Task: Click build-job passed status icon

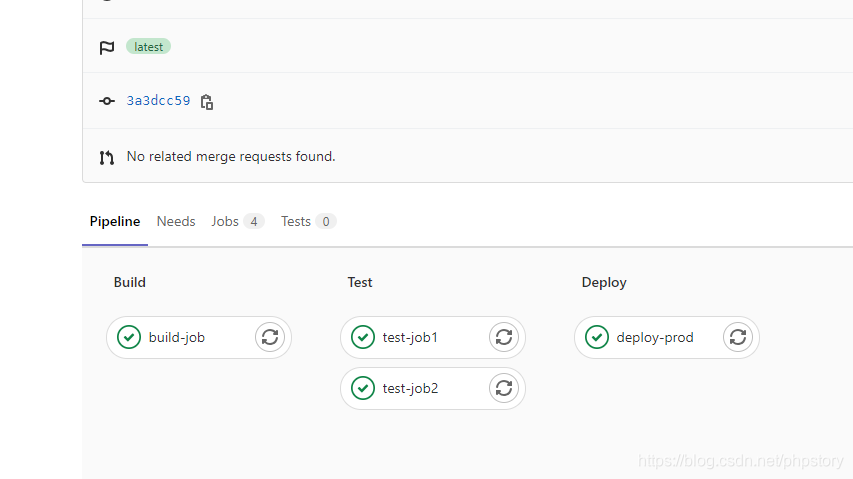Action: 129,337
